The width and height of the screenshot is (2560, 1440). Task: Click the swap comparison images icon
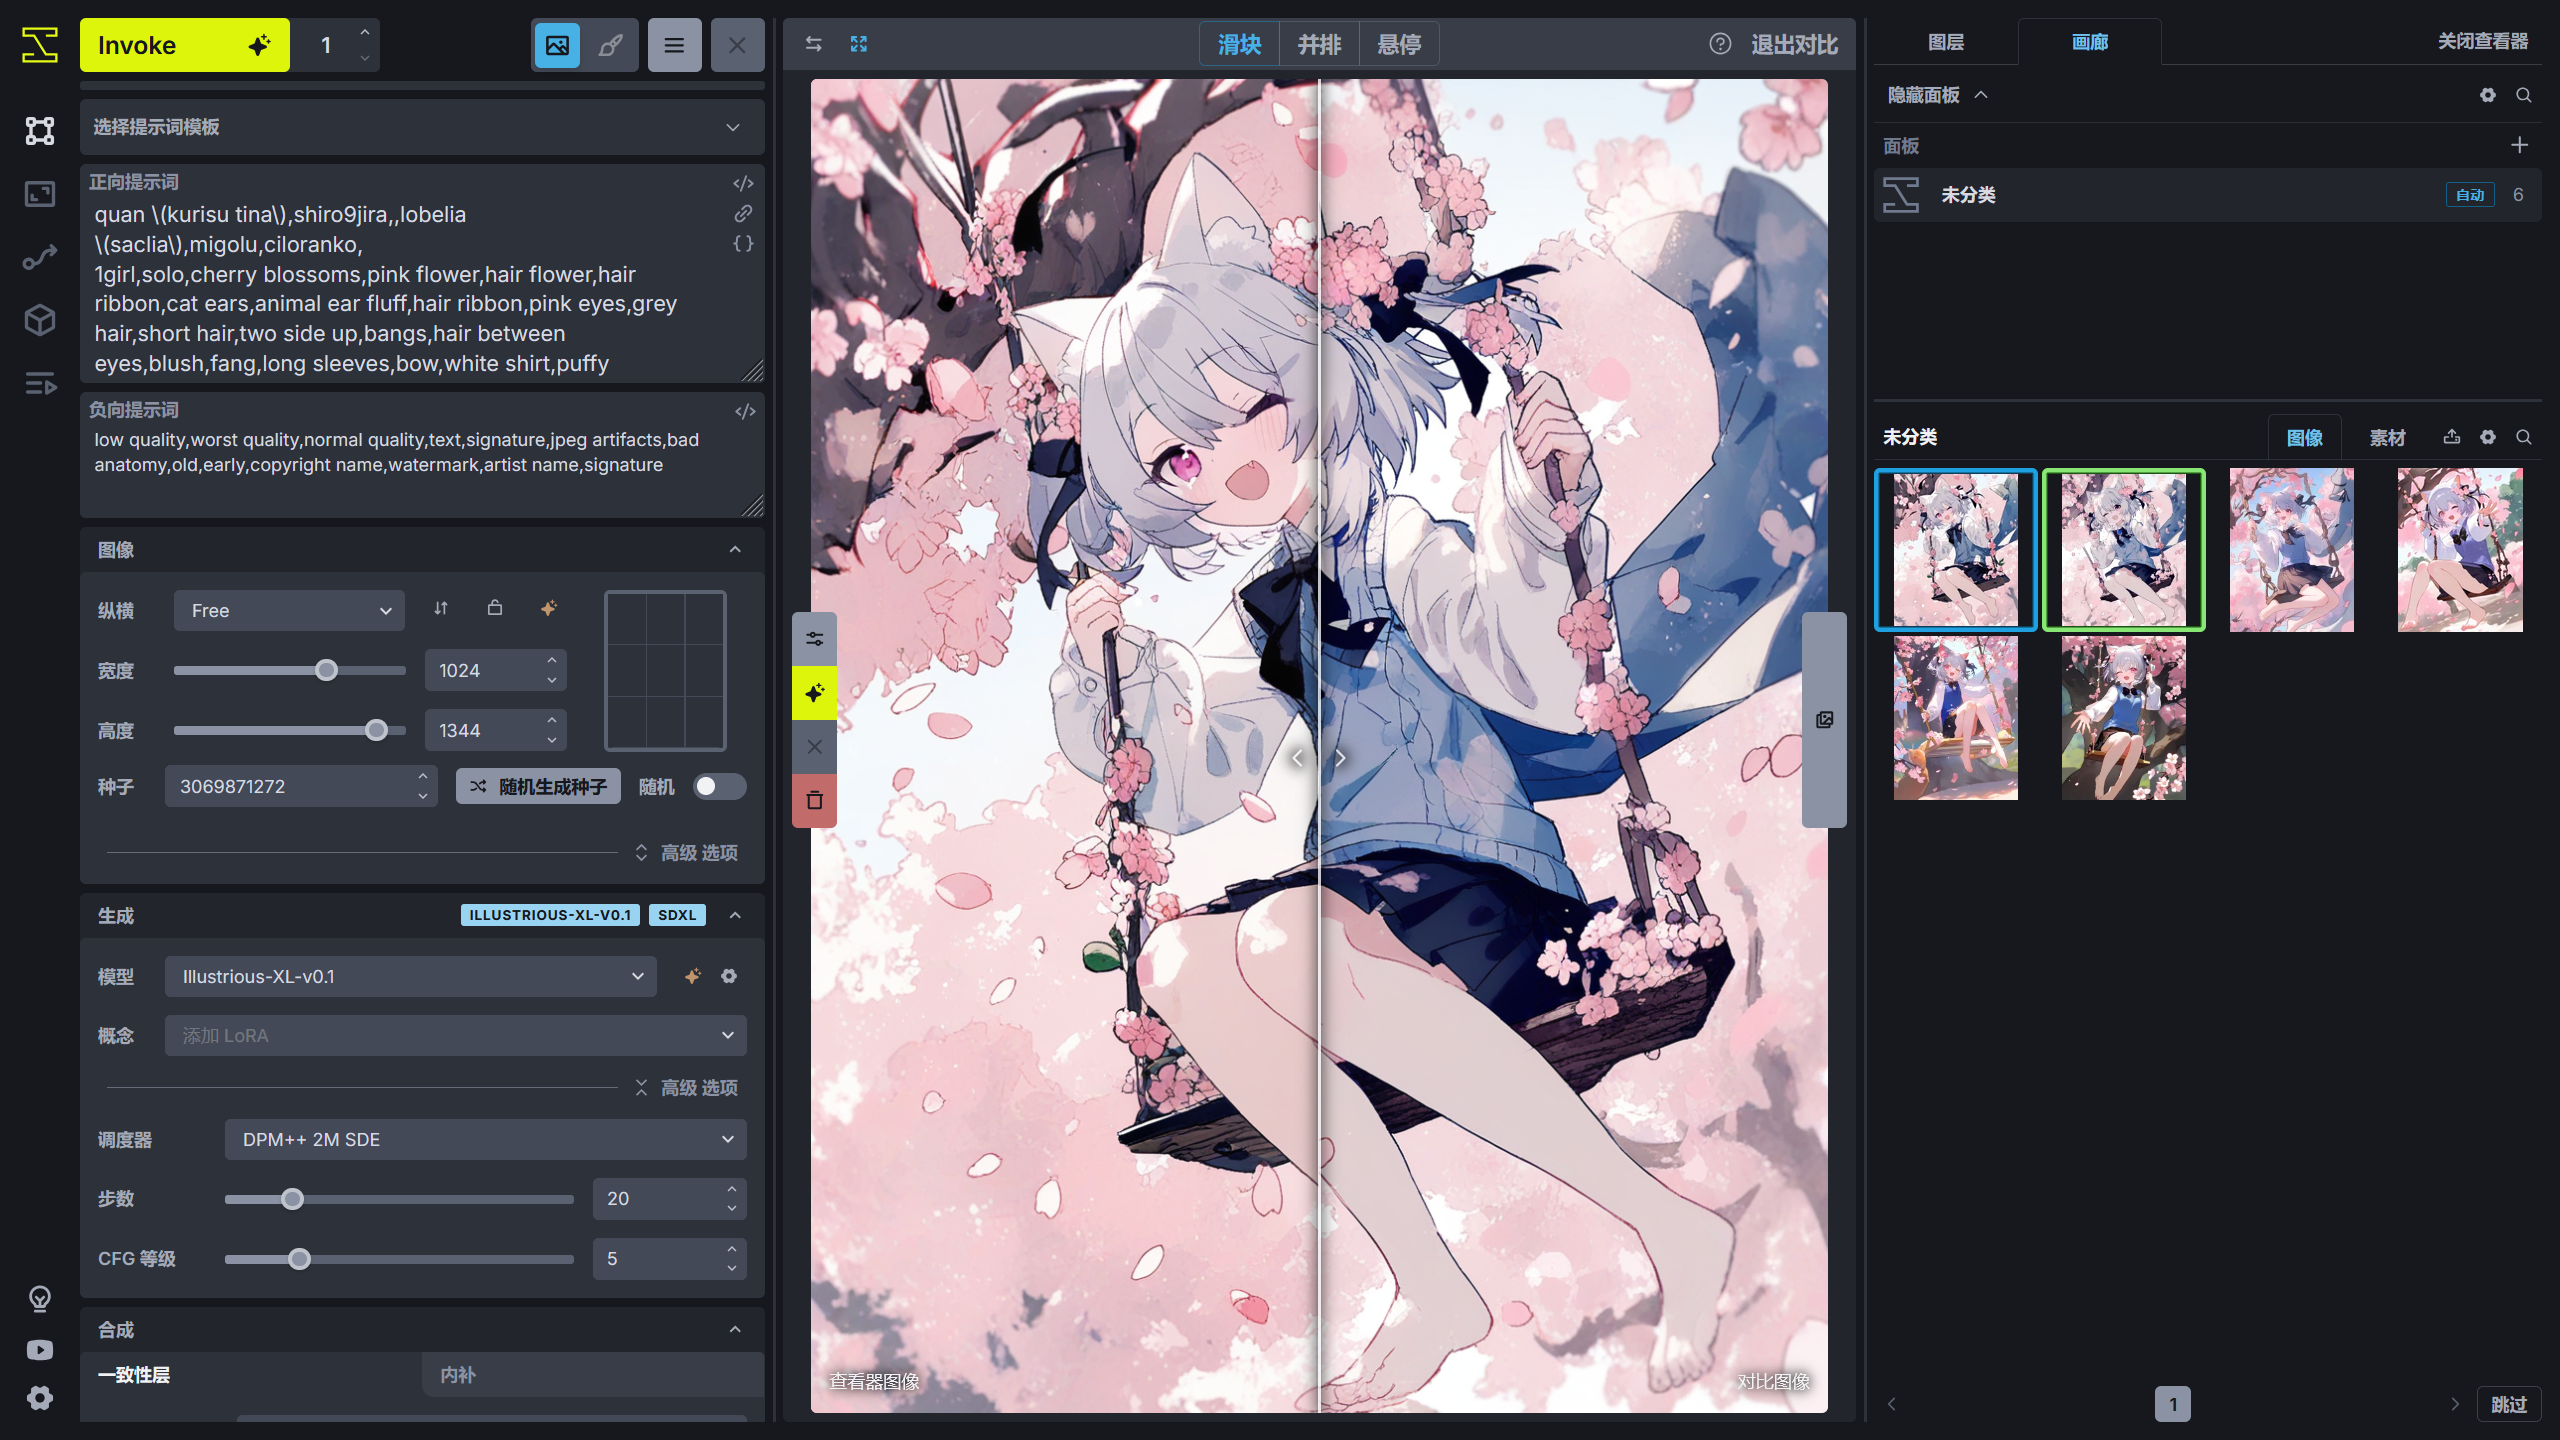tap(813, 44)
